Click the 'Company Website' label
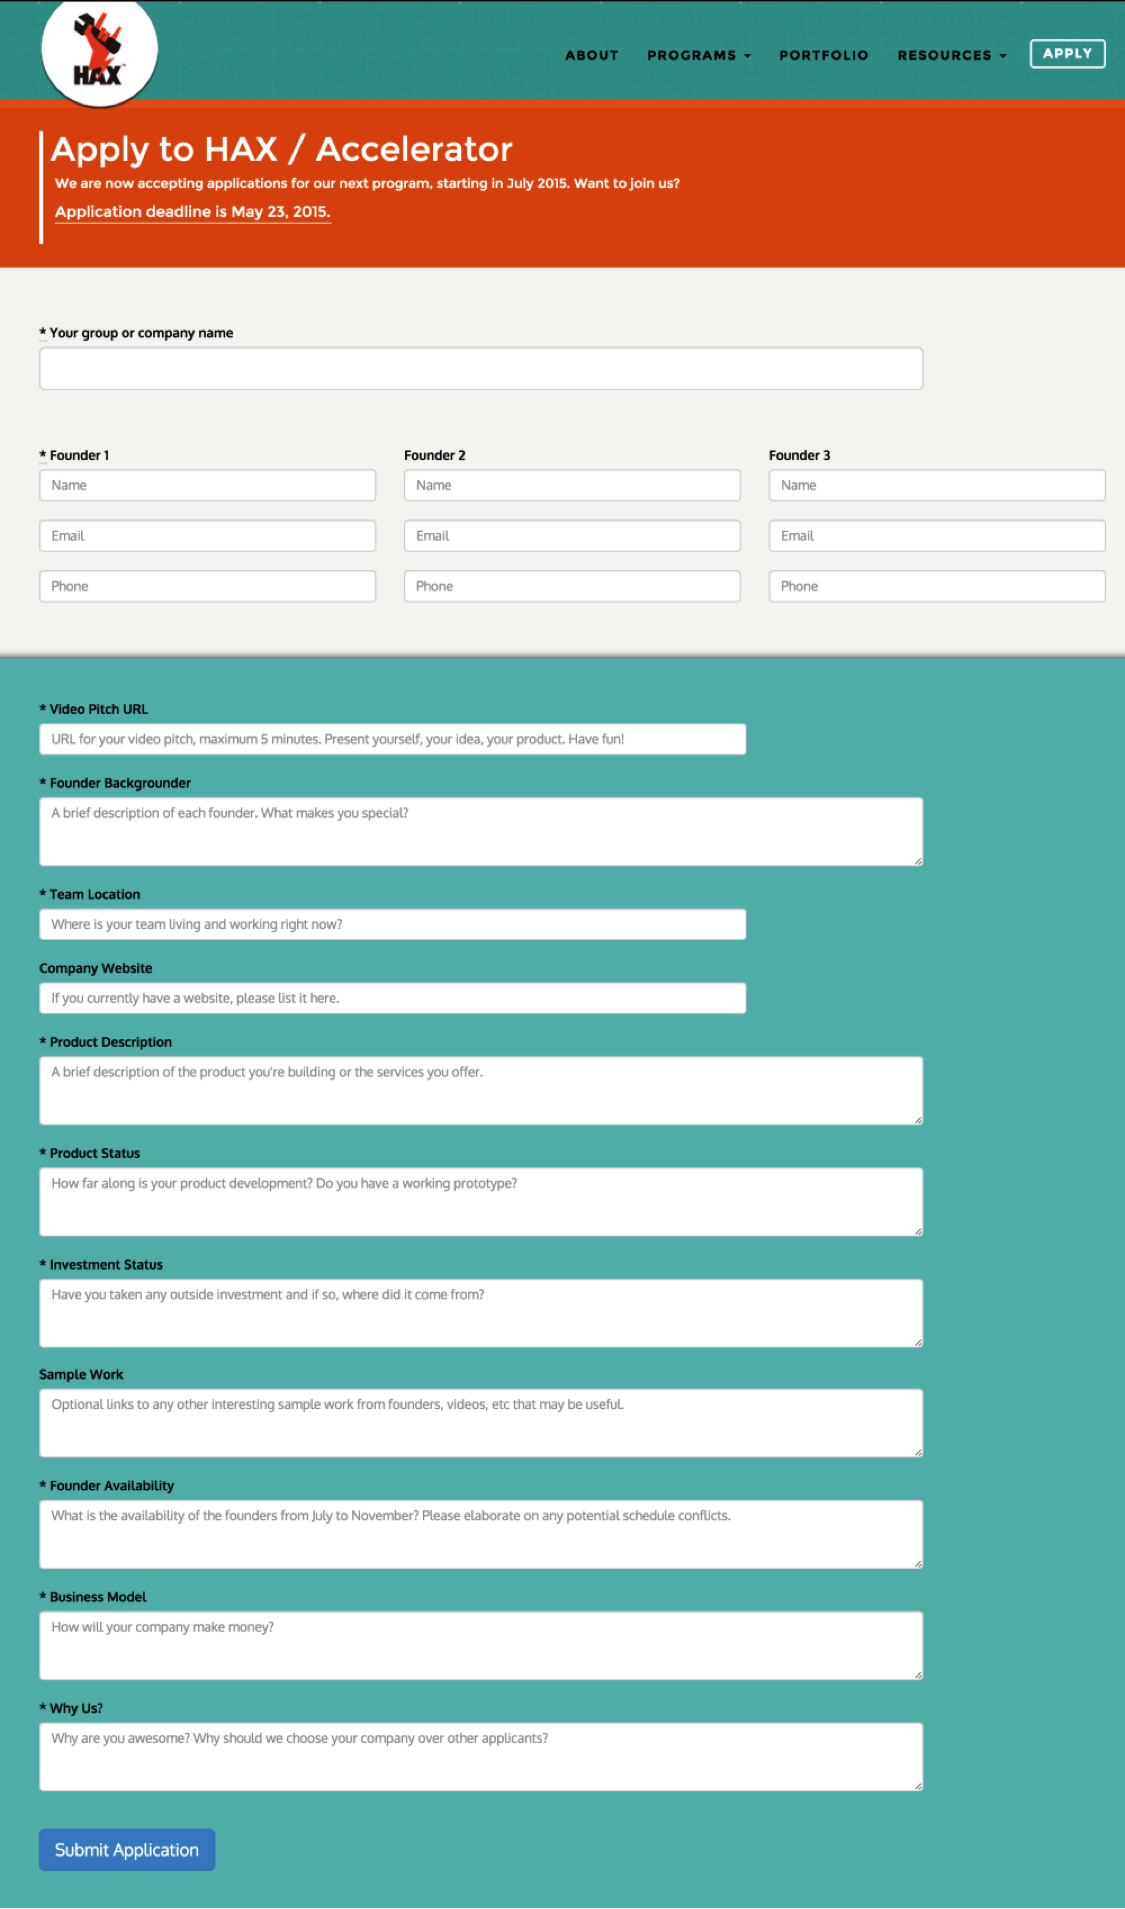Viewport: 1125px width, 1909px height. pos(96,968)
